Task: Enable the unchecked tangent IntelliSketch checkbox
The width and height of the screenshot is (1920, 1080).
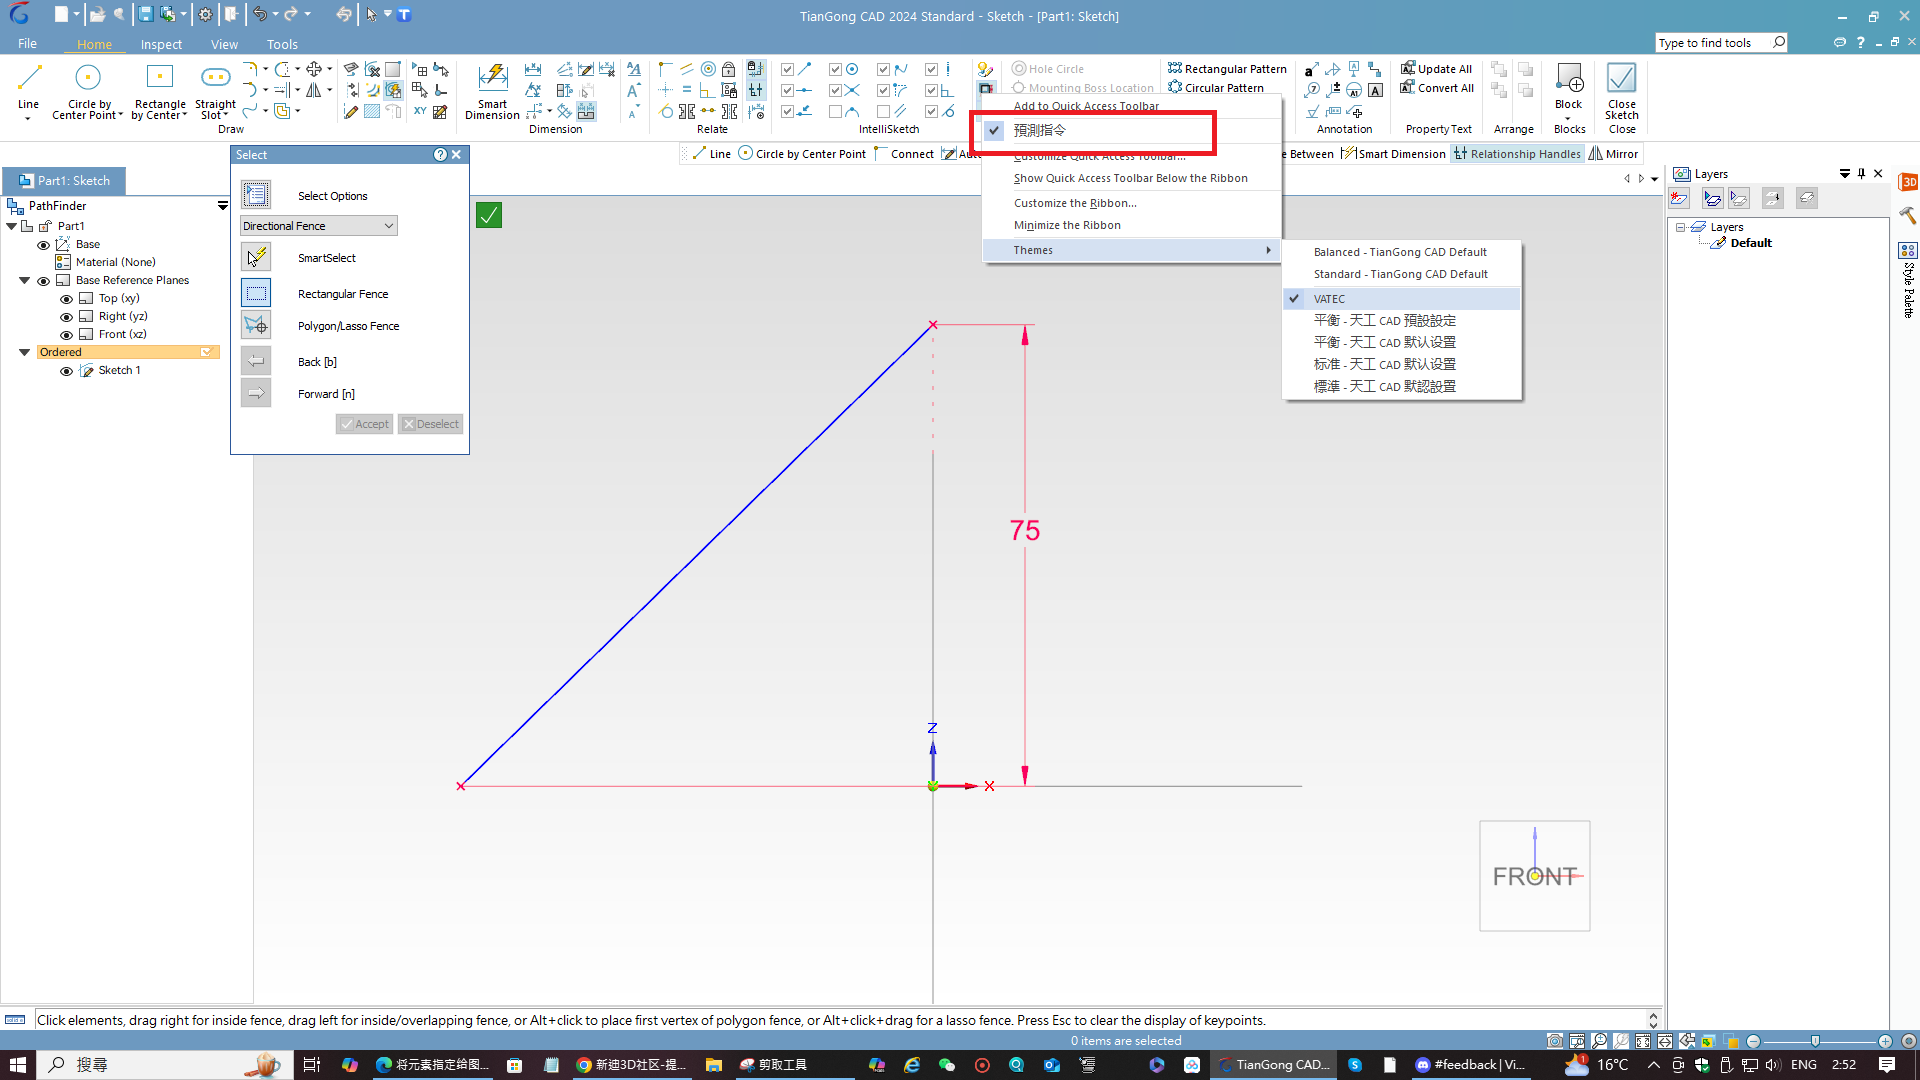Action: point(835,111)
